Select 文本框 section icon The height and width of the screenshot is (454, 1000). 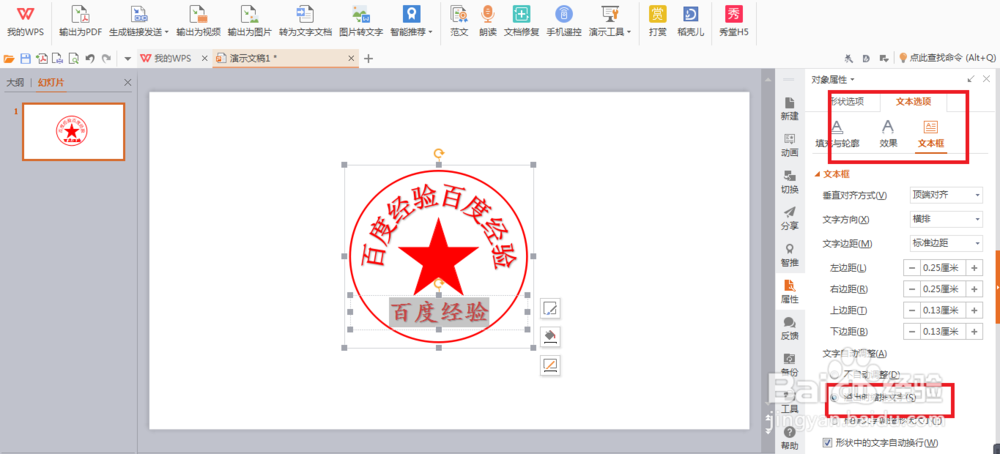[x=931, y=134]
